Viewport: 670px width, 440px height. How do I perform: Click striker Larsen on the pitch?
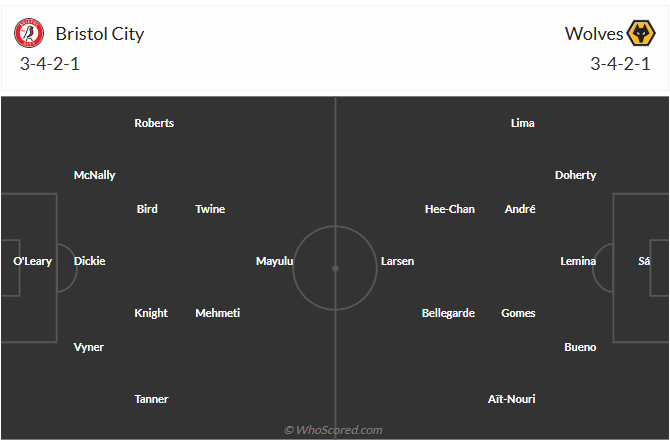397,261
